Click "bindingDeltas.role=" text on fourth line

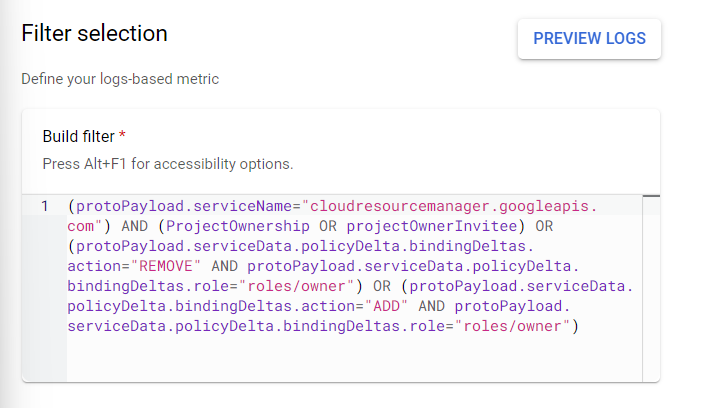139,286
